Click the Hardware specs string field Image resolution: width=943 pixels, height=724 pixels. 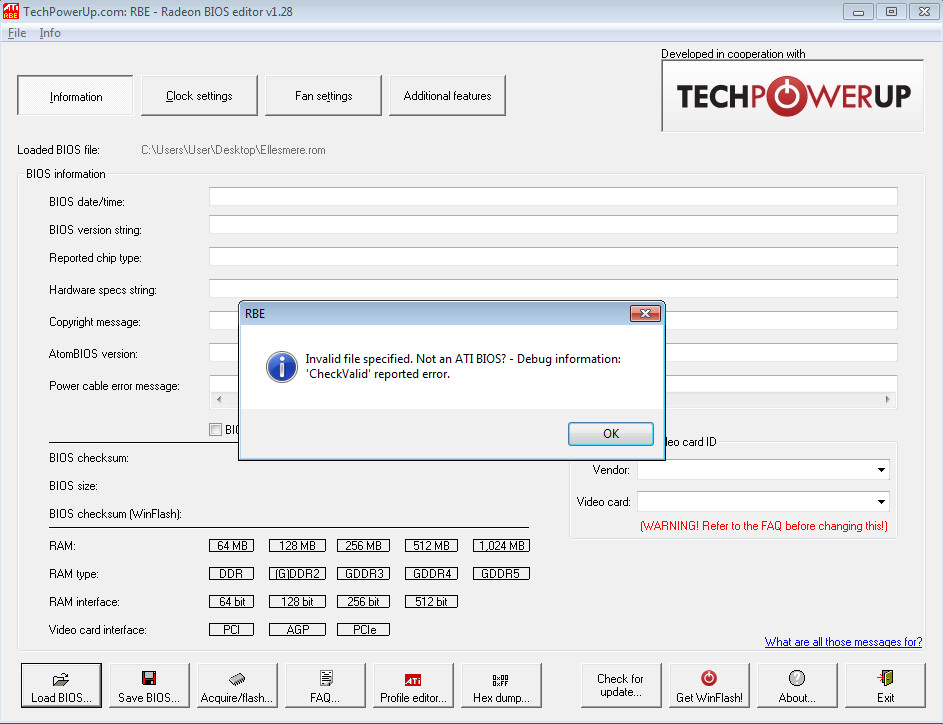(553, 289)
